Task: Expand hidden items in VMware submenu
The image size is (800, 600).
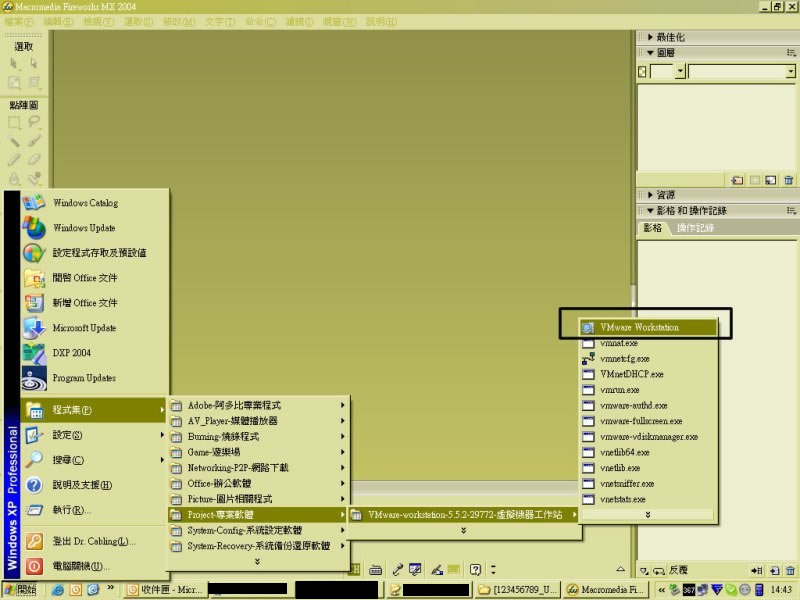Action: (x=648, y=515)
